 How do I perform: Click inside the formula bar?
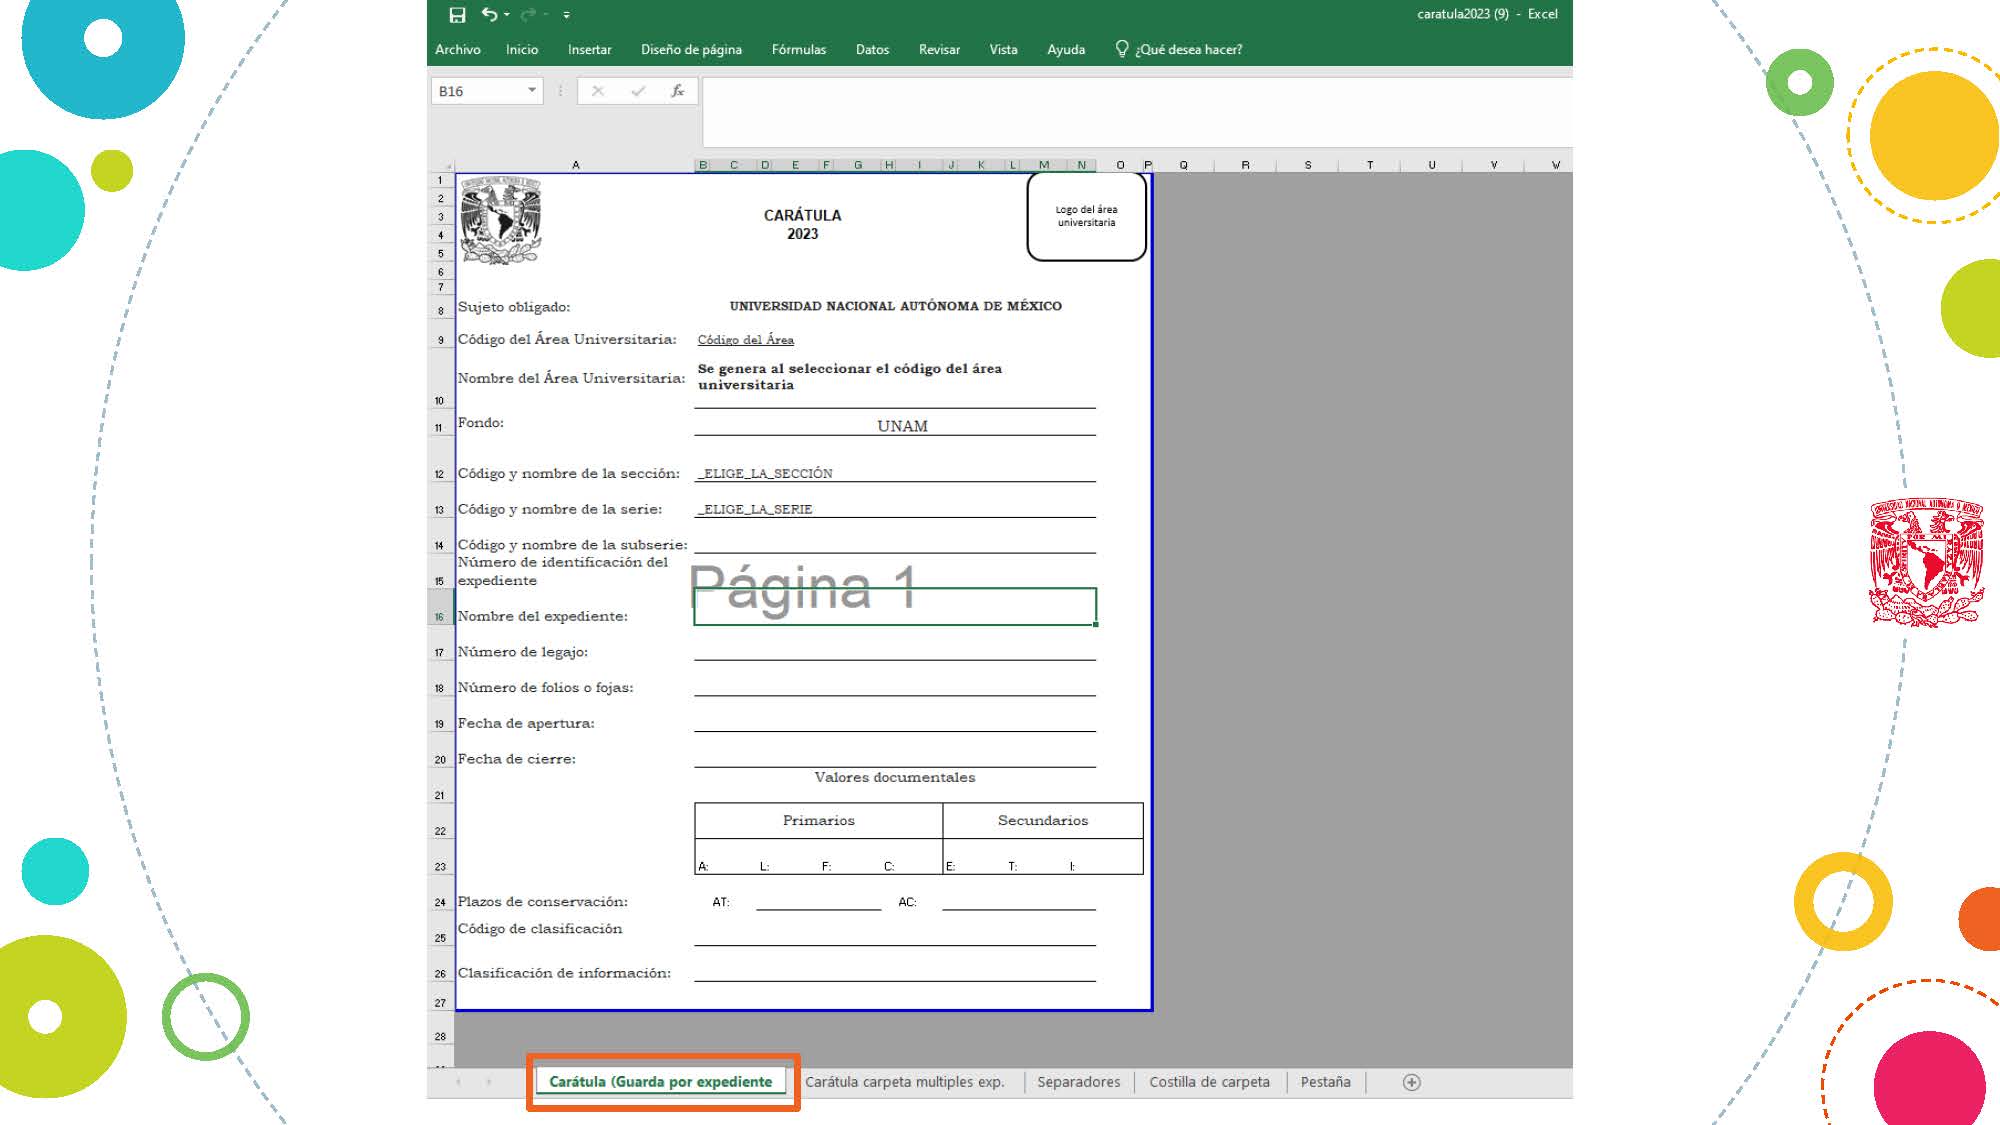1137,111
